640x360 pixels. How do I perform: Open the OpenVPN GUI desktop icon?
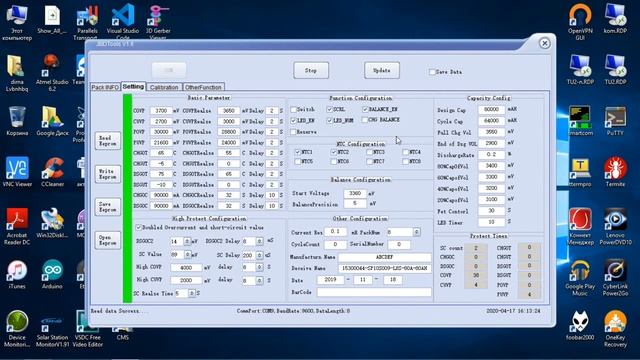coord(580,21)
